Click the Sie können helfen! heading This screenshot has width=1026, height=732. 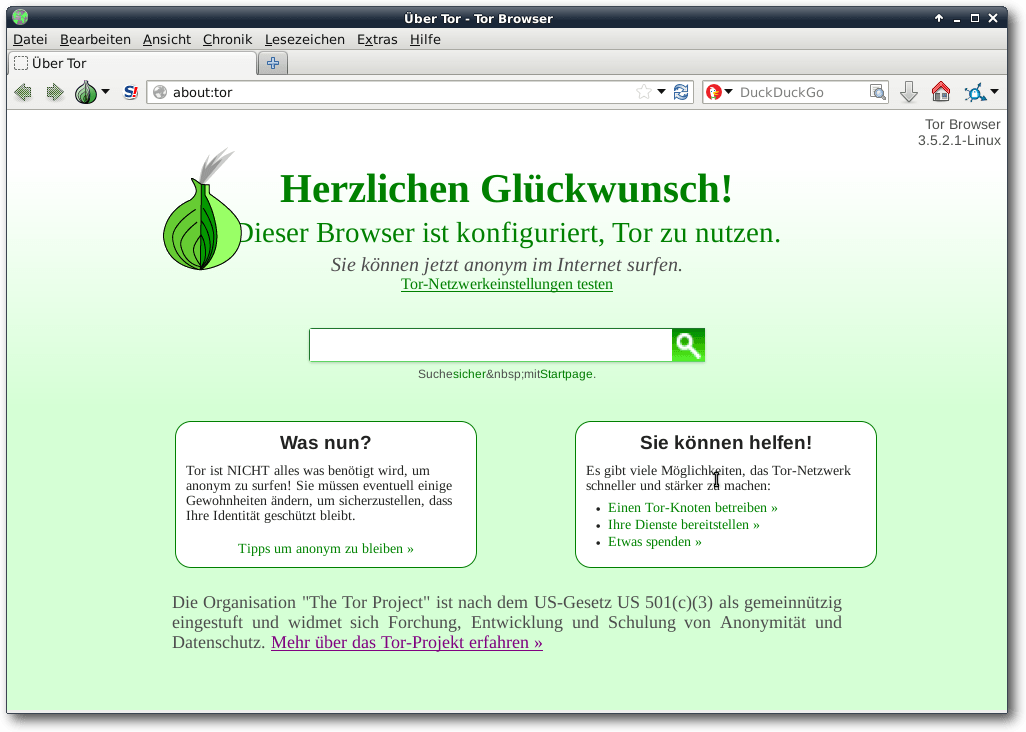click(x=726, y=443)
